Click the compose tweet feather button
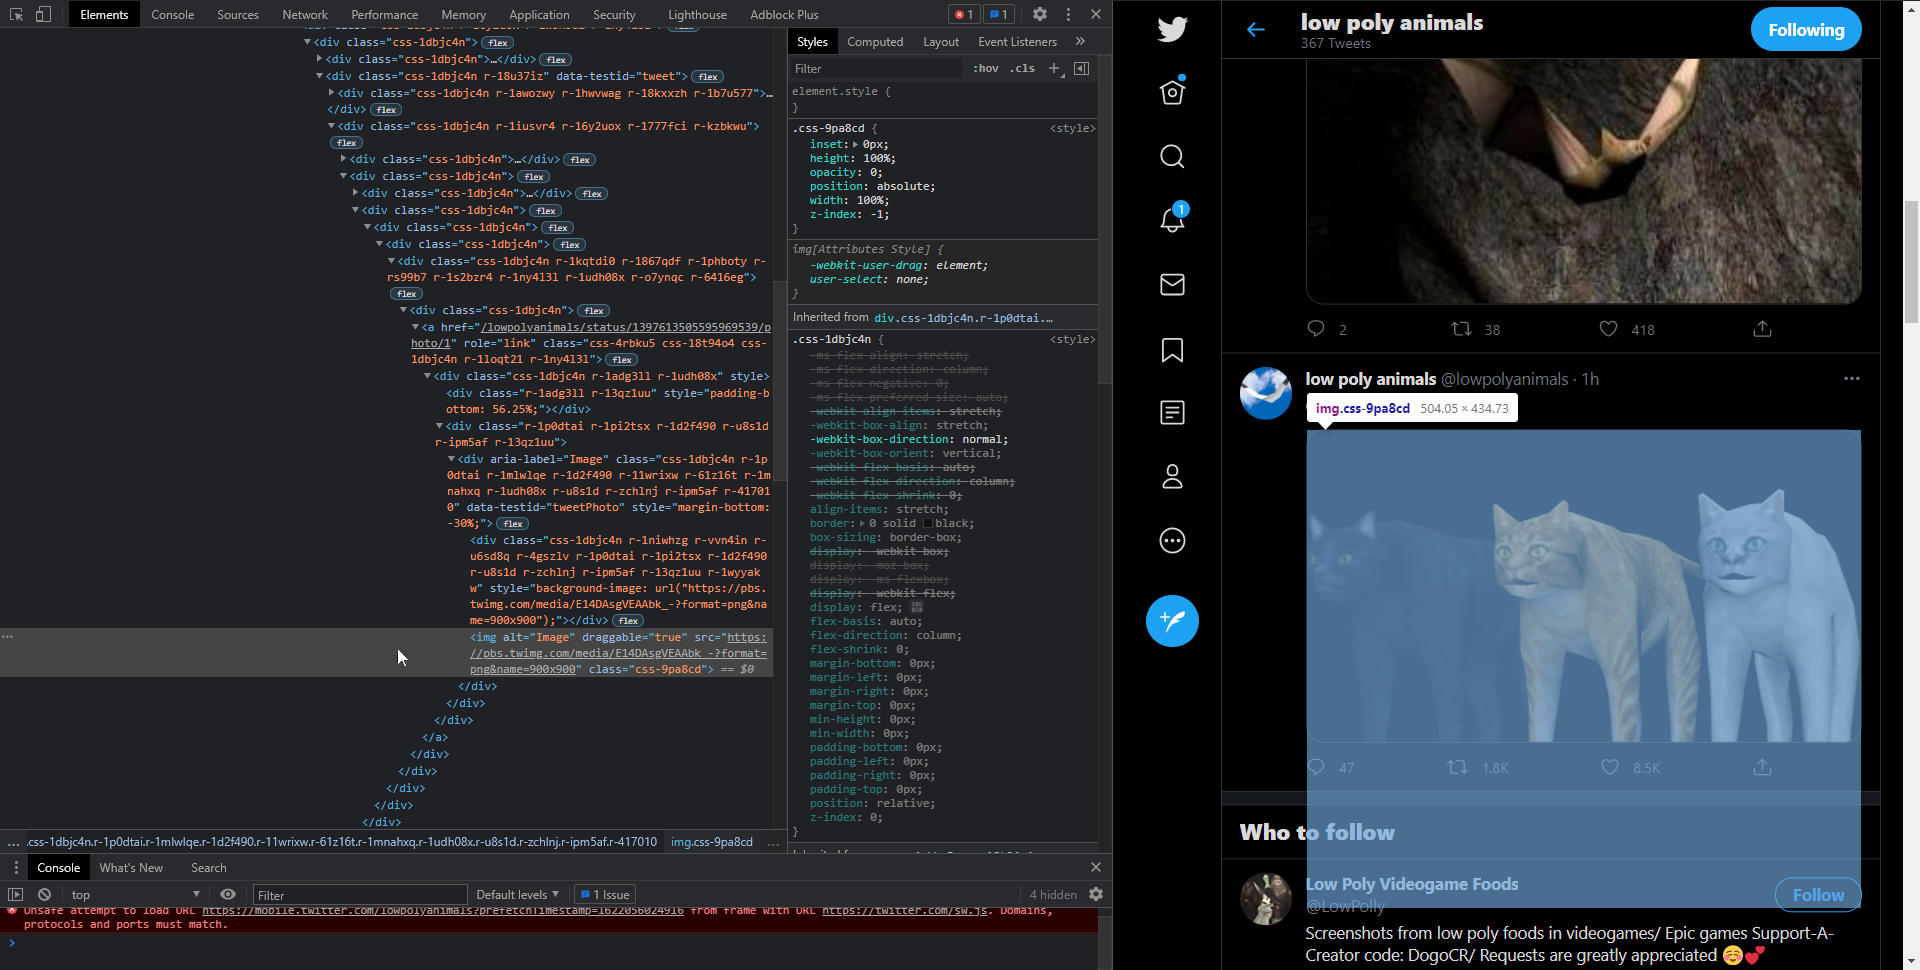The image size is (1920, 970). tap(1172, 621)
